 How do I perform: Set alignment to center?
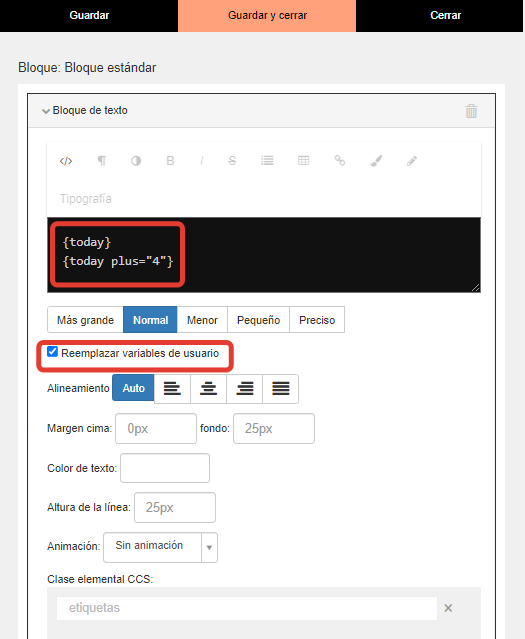(x=208, y=388)
